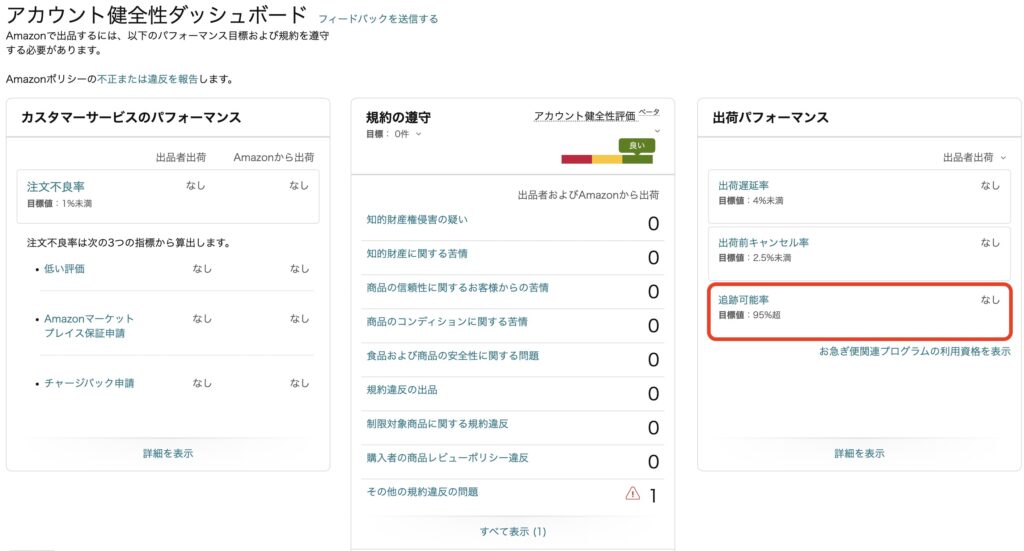Image resolution: width=1024 pixels, height=551 pixels.
Task: Click the アカウント健全性ダッシュボード page title
Action: [157, 14]
